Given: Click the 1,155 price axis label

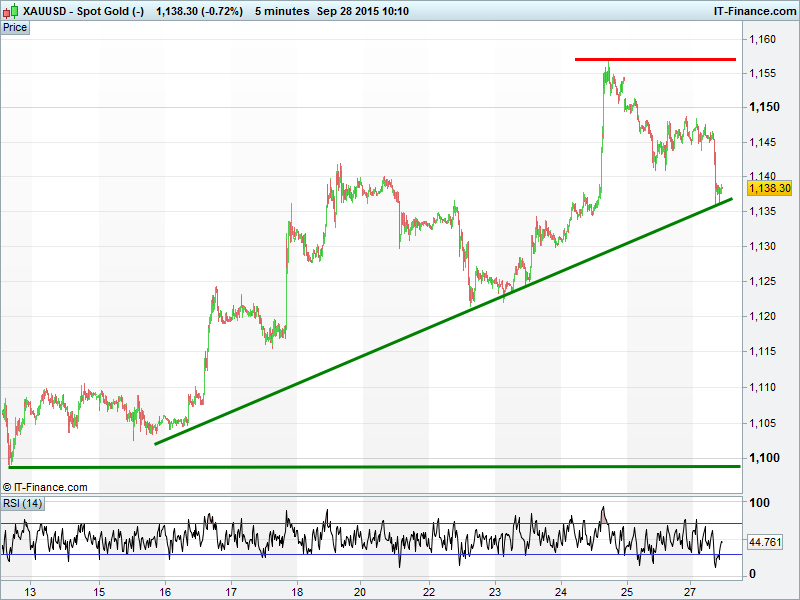Looking at the screenshot, I should coord(762,73).
